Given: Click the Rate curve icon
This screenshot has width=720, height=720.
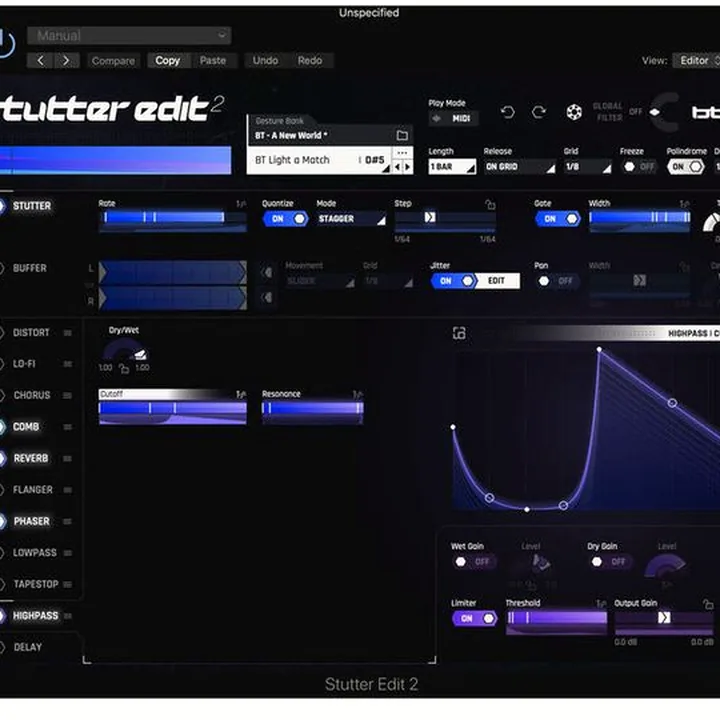Looking at the screenshot, I should pyautogui.click(x=241, y=203).
